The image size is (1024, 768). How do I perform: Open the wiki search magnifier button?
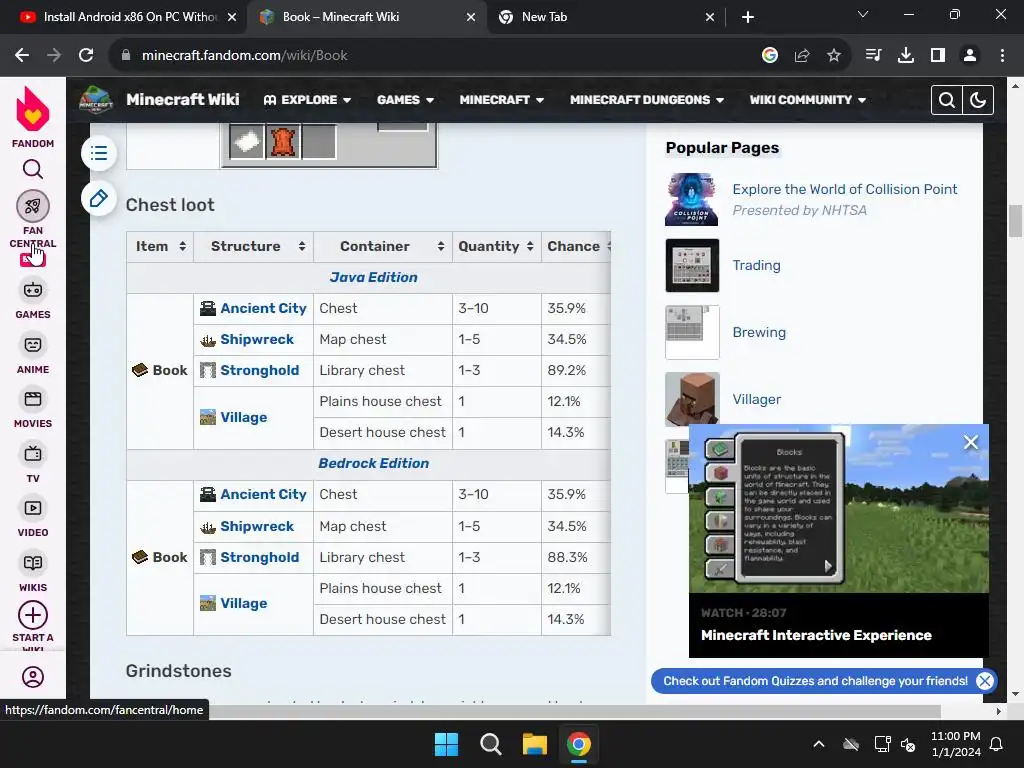coord(946,100)
